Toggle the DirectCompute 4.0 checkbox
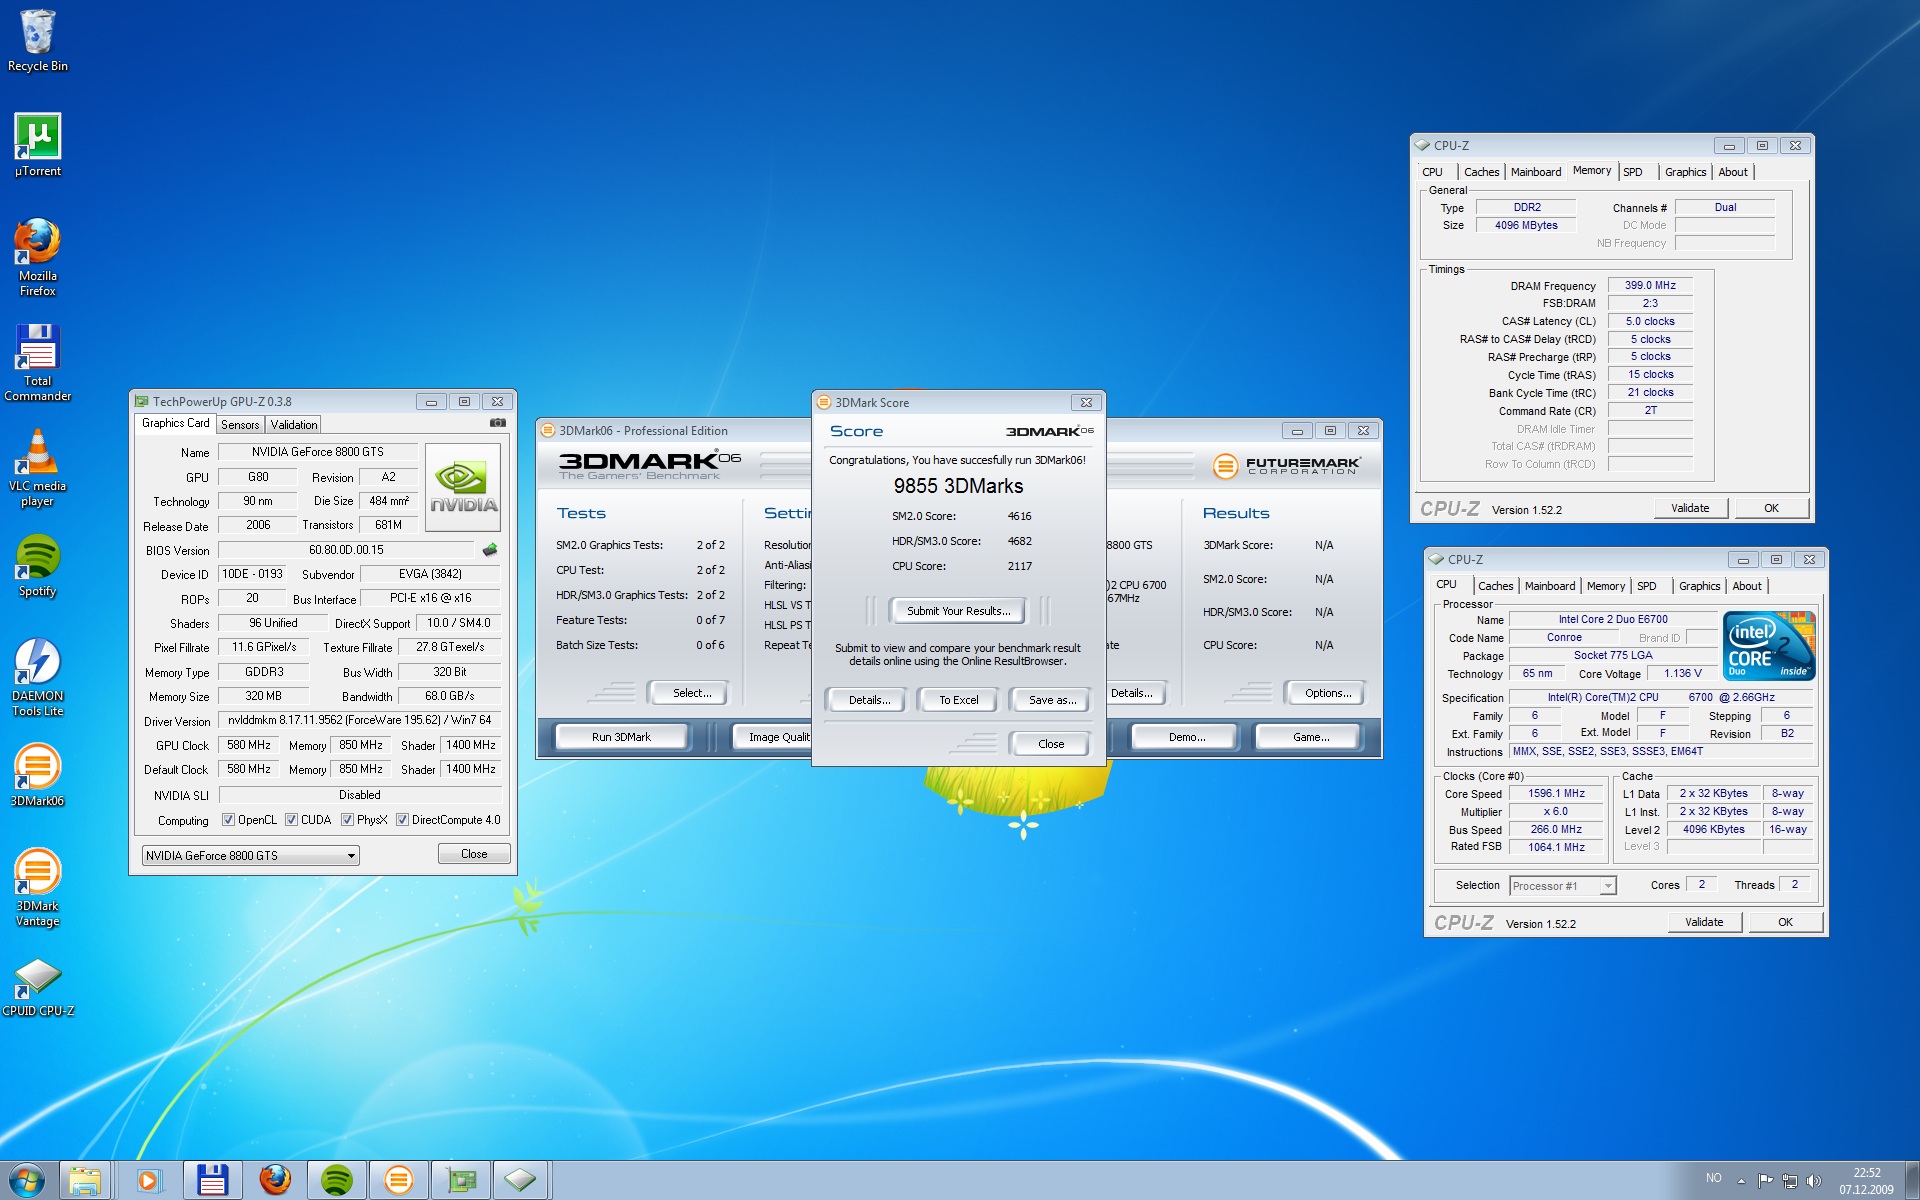 pyautogui.click(x=402, y=820)
